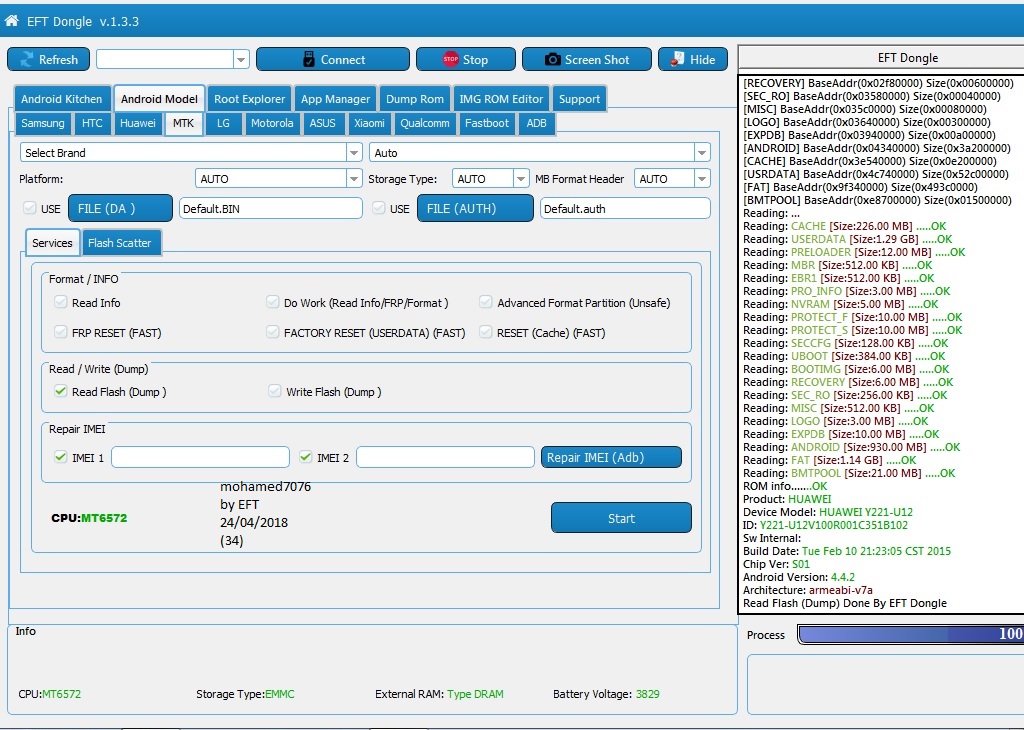Click the Connect button label
Viewport: 1024px width, 730px height.
(x=343, y=59)
